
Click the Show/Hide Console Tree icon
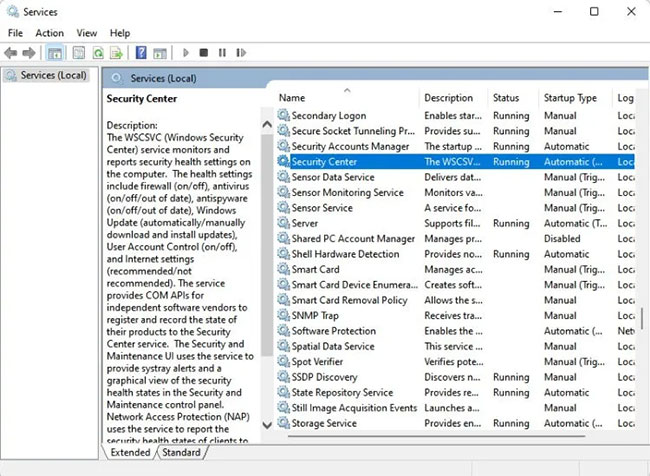[55, 52]
